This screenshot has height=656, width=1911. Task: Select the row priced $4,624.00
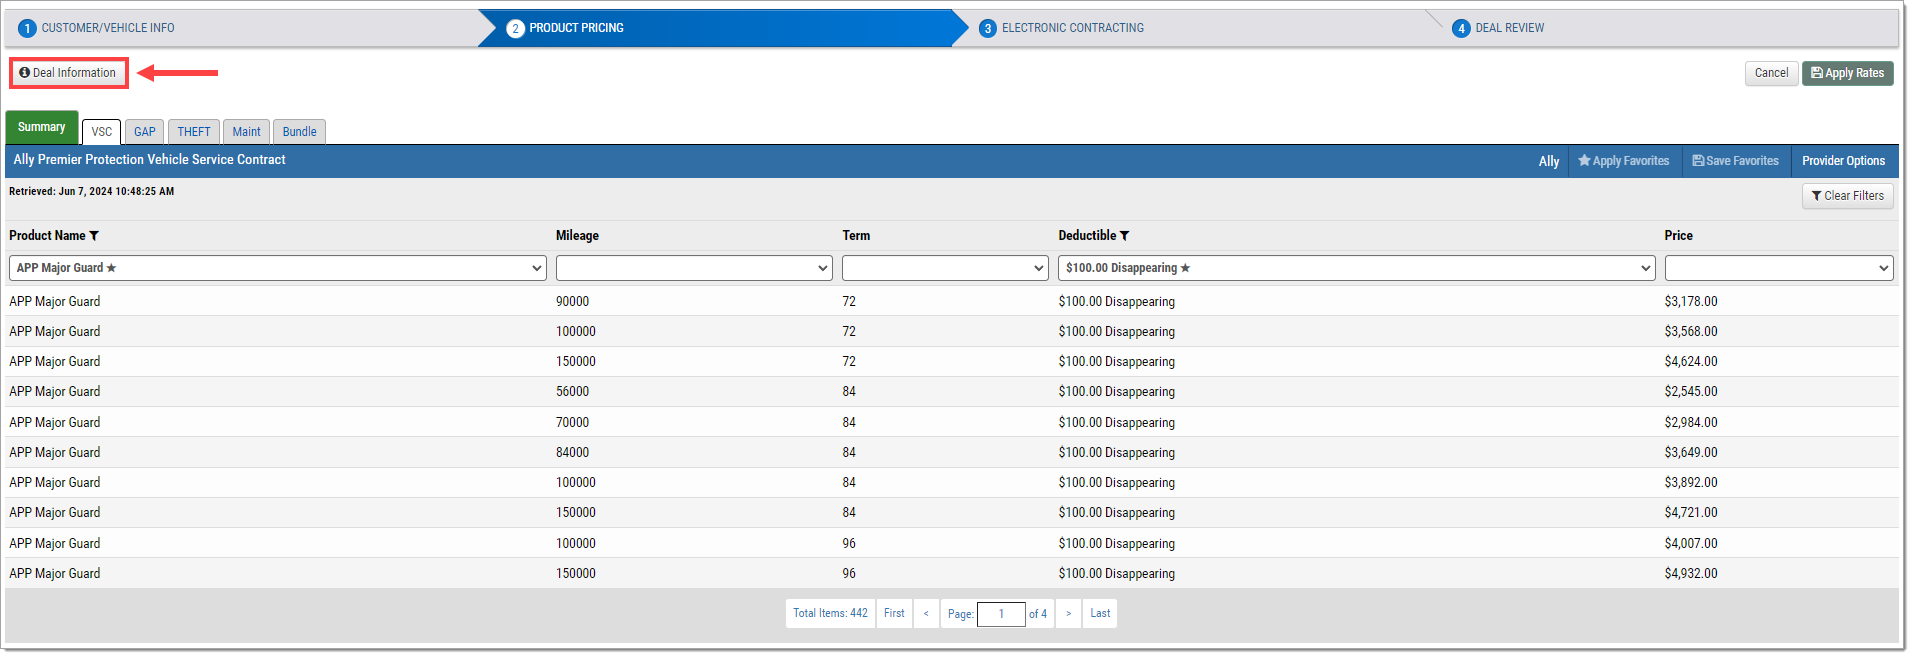click(x=952, y=362)
